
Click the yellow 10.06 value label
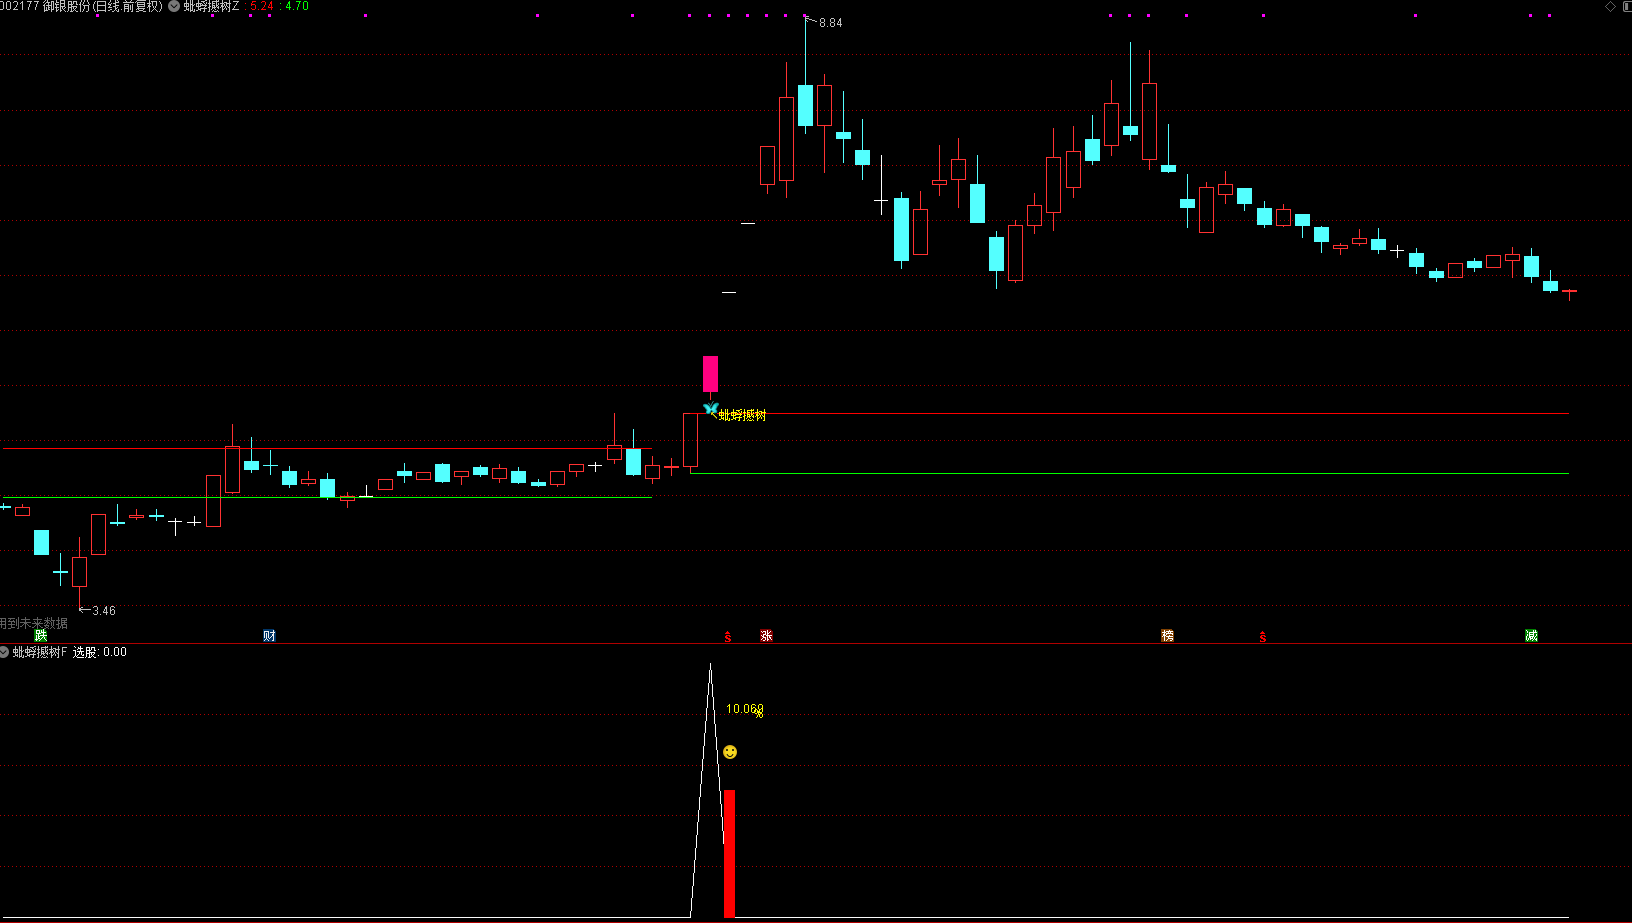(744, 709)
